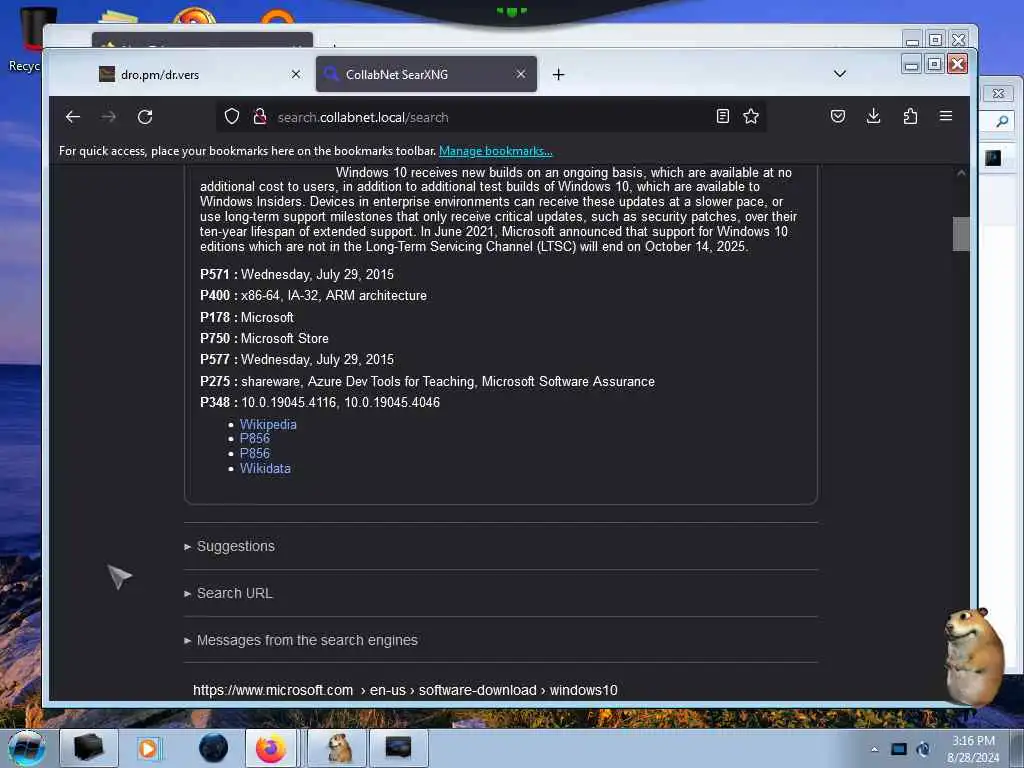Open the volume tray icon
Viewport: 1024px width, 768px height.
923,749
